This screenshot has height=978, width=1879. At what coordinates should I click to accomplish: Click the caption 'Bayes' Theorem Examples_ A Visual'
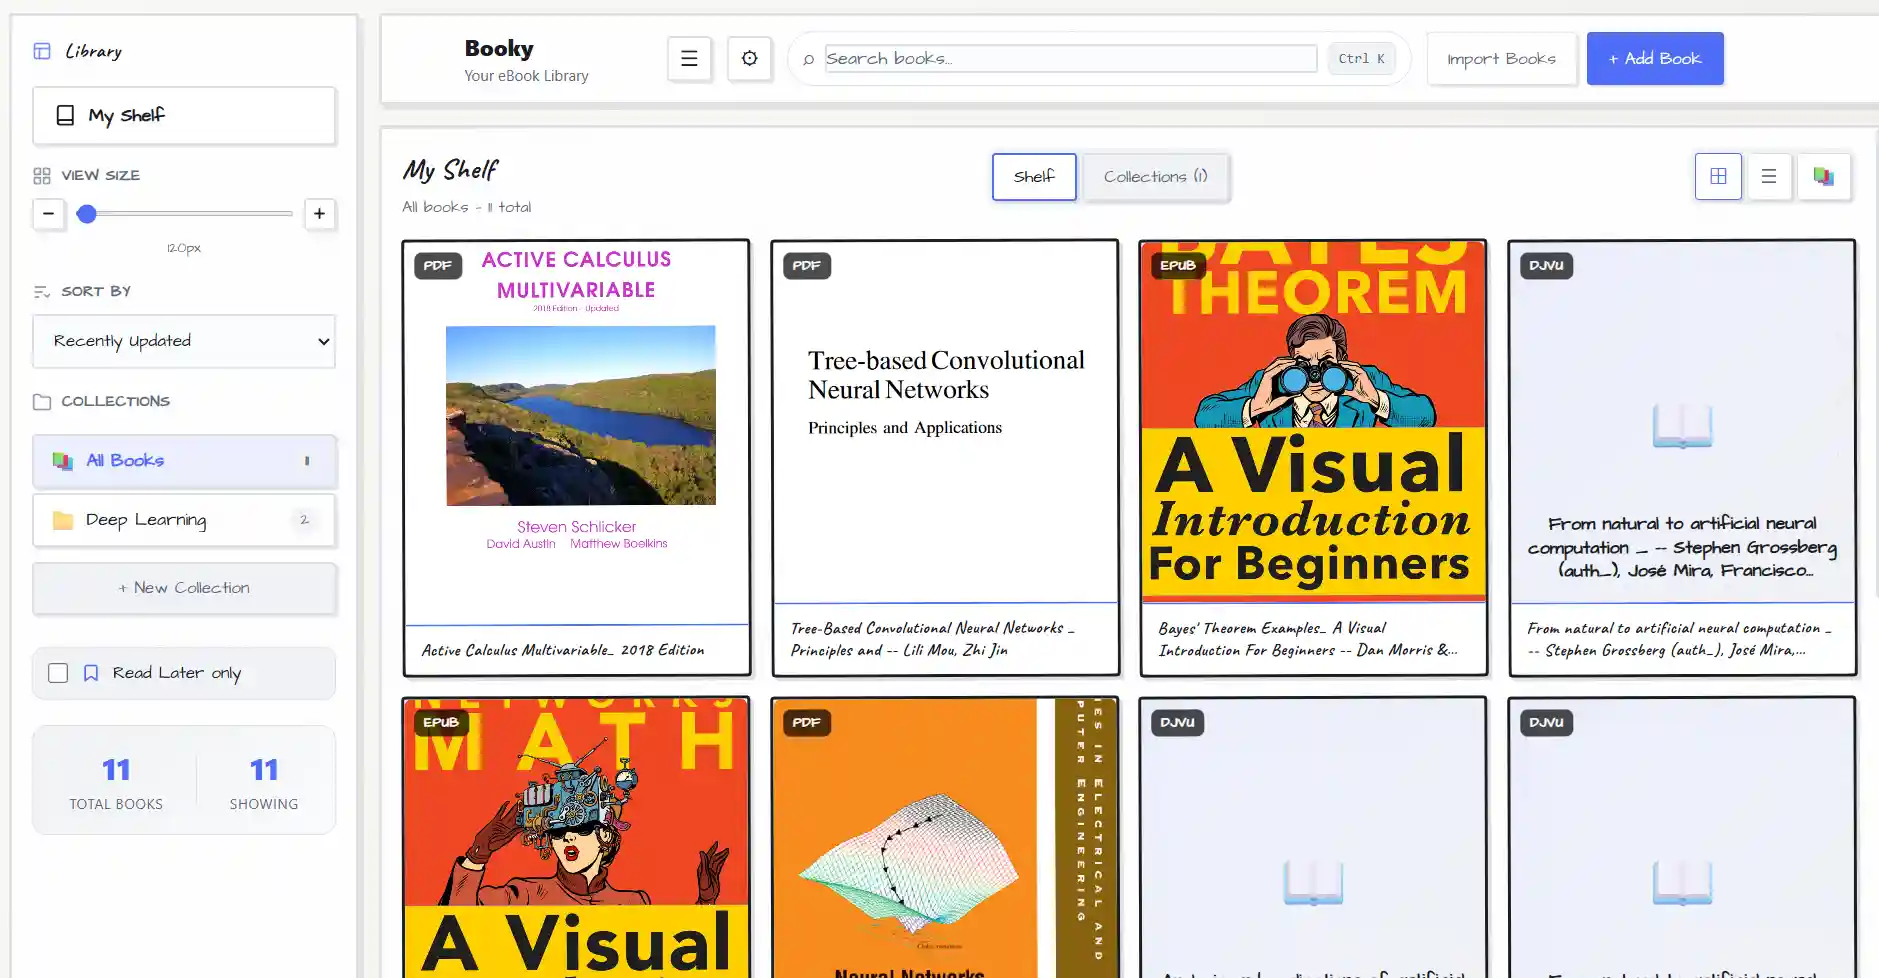1272,628
